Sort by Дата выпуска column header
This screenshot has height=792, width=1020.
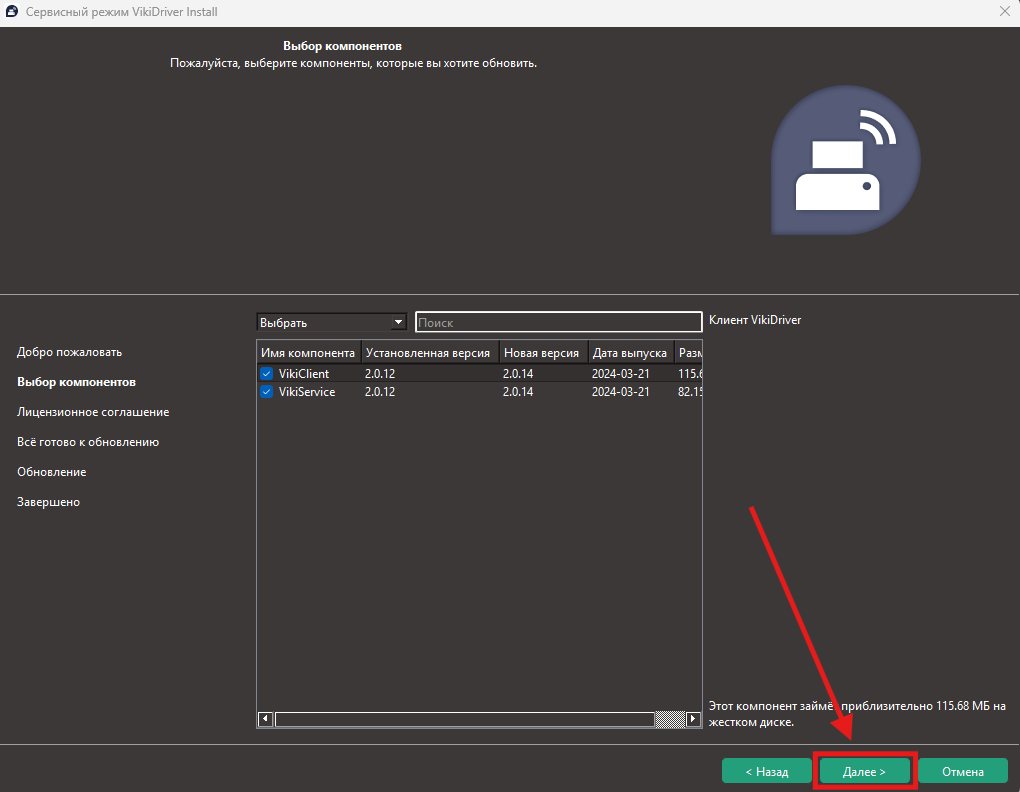coord(631,352)
